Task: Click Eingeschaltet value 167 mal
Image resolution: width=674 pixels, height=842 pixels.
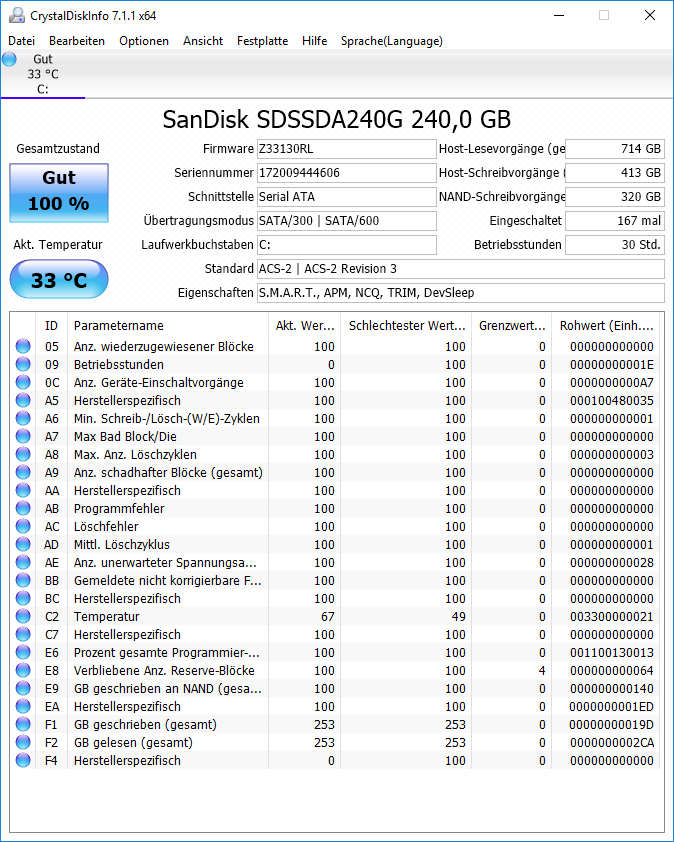Action: 615,221
